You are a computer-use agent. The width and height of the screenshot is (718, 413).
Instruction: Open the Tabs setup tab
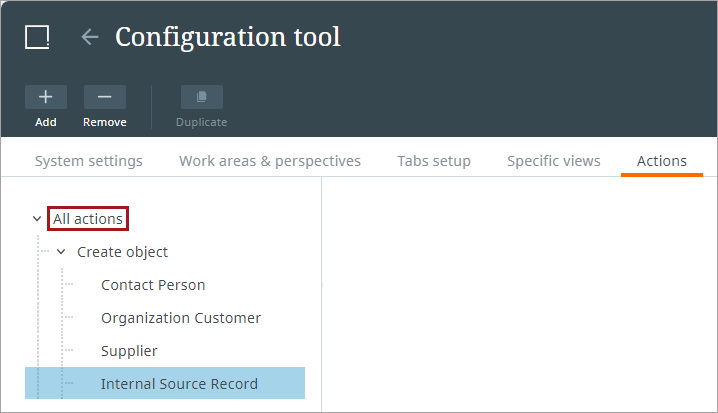[434, 161]
